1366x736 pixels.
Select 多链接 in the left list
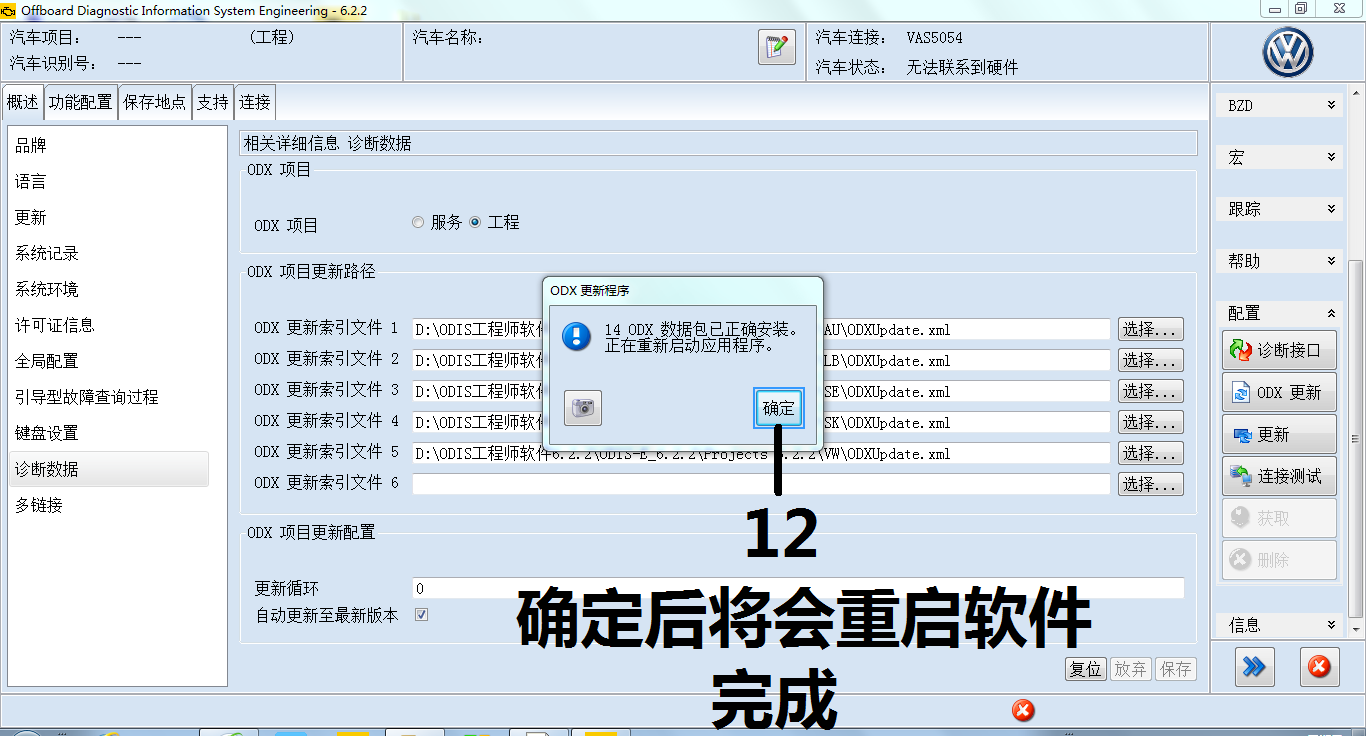(108, 505)
